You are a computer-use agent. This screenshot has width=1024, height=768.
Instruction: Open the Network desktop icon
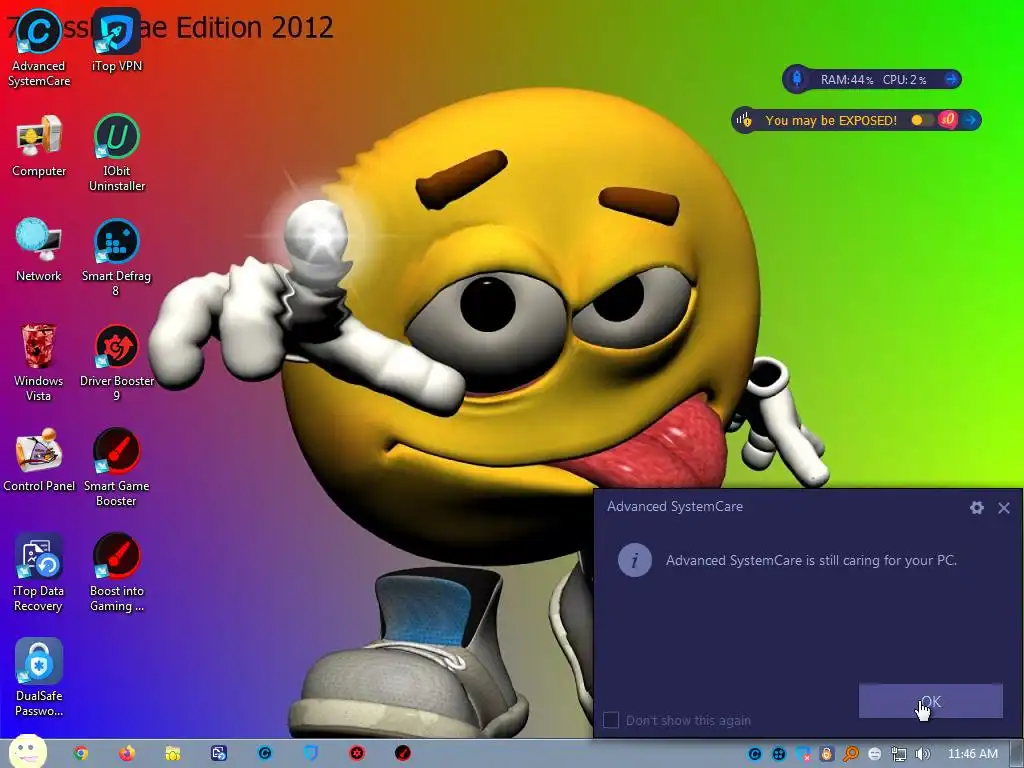(39, 251)
